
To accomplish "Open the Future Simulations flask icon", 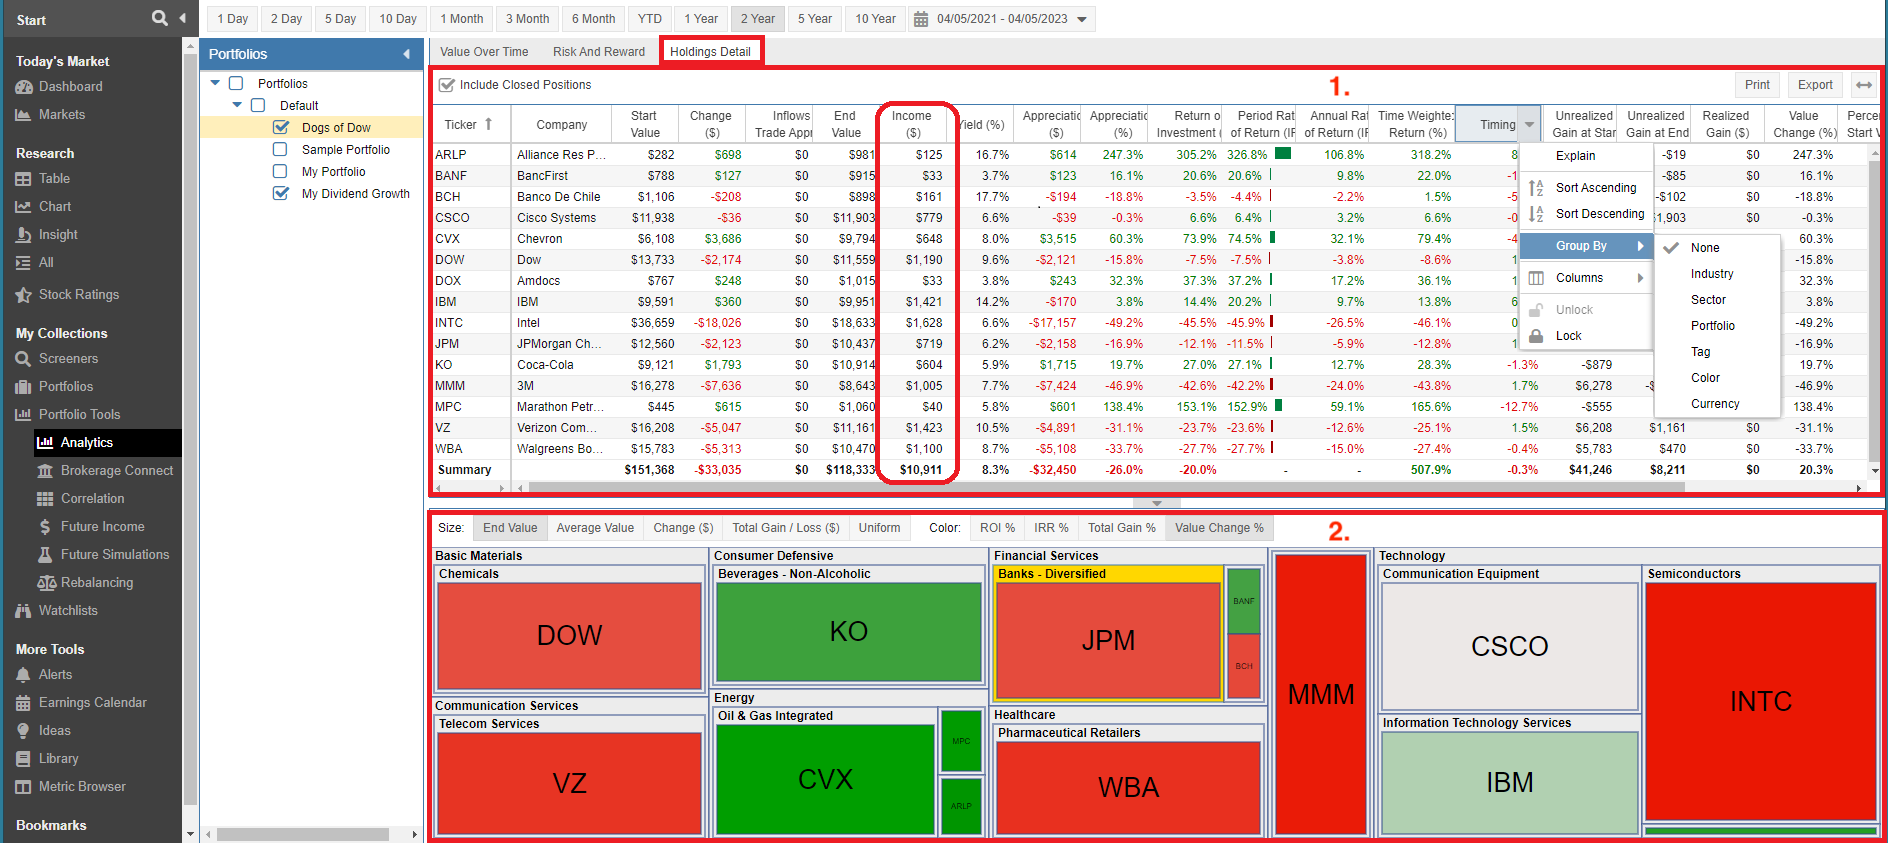I will 45,555.
